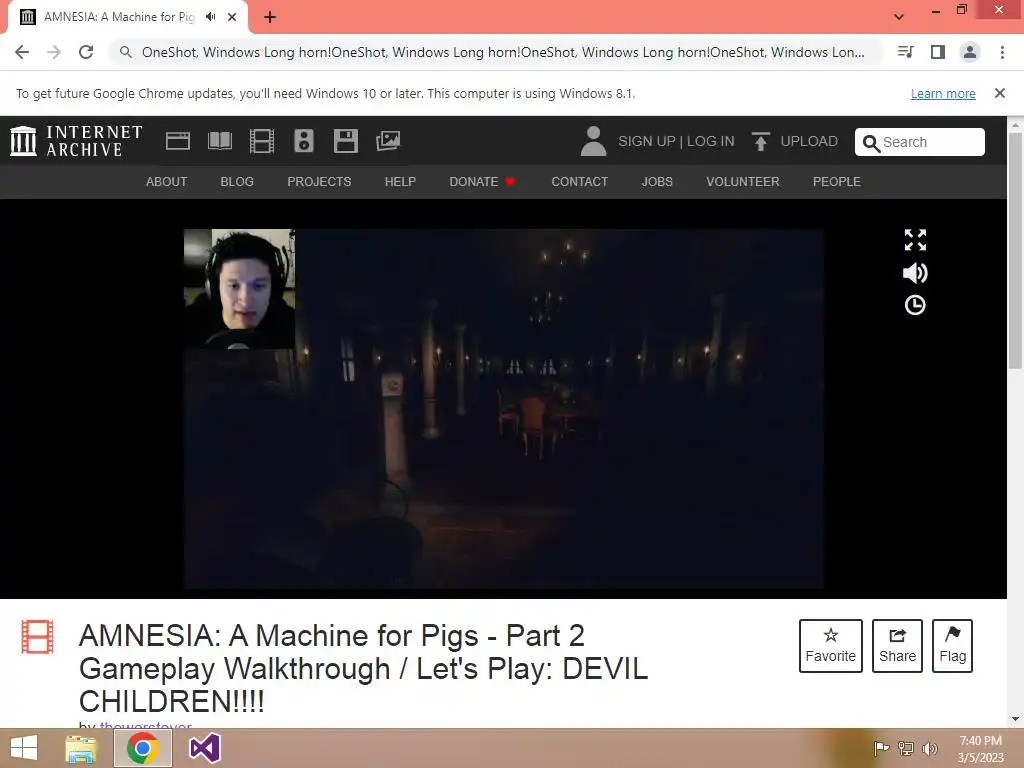Open Chrome profile icon
The width and height of the screenshot is (1024, 768).
coord(970,52)
